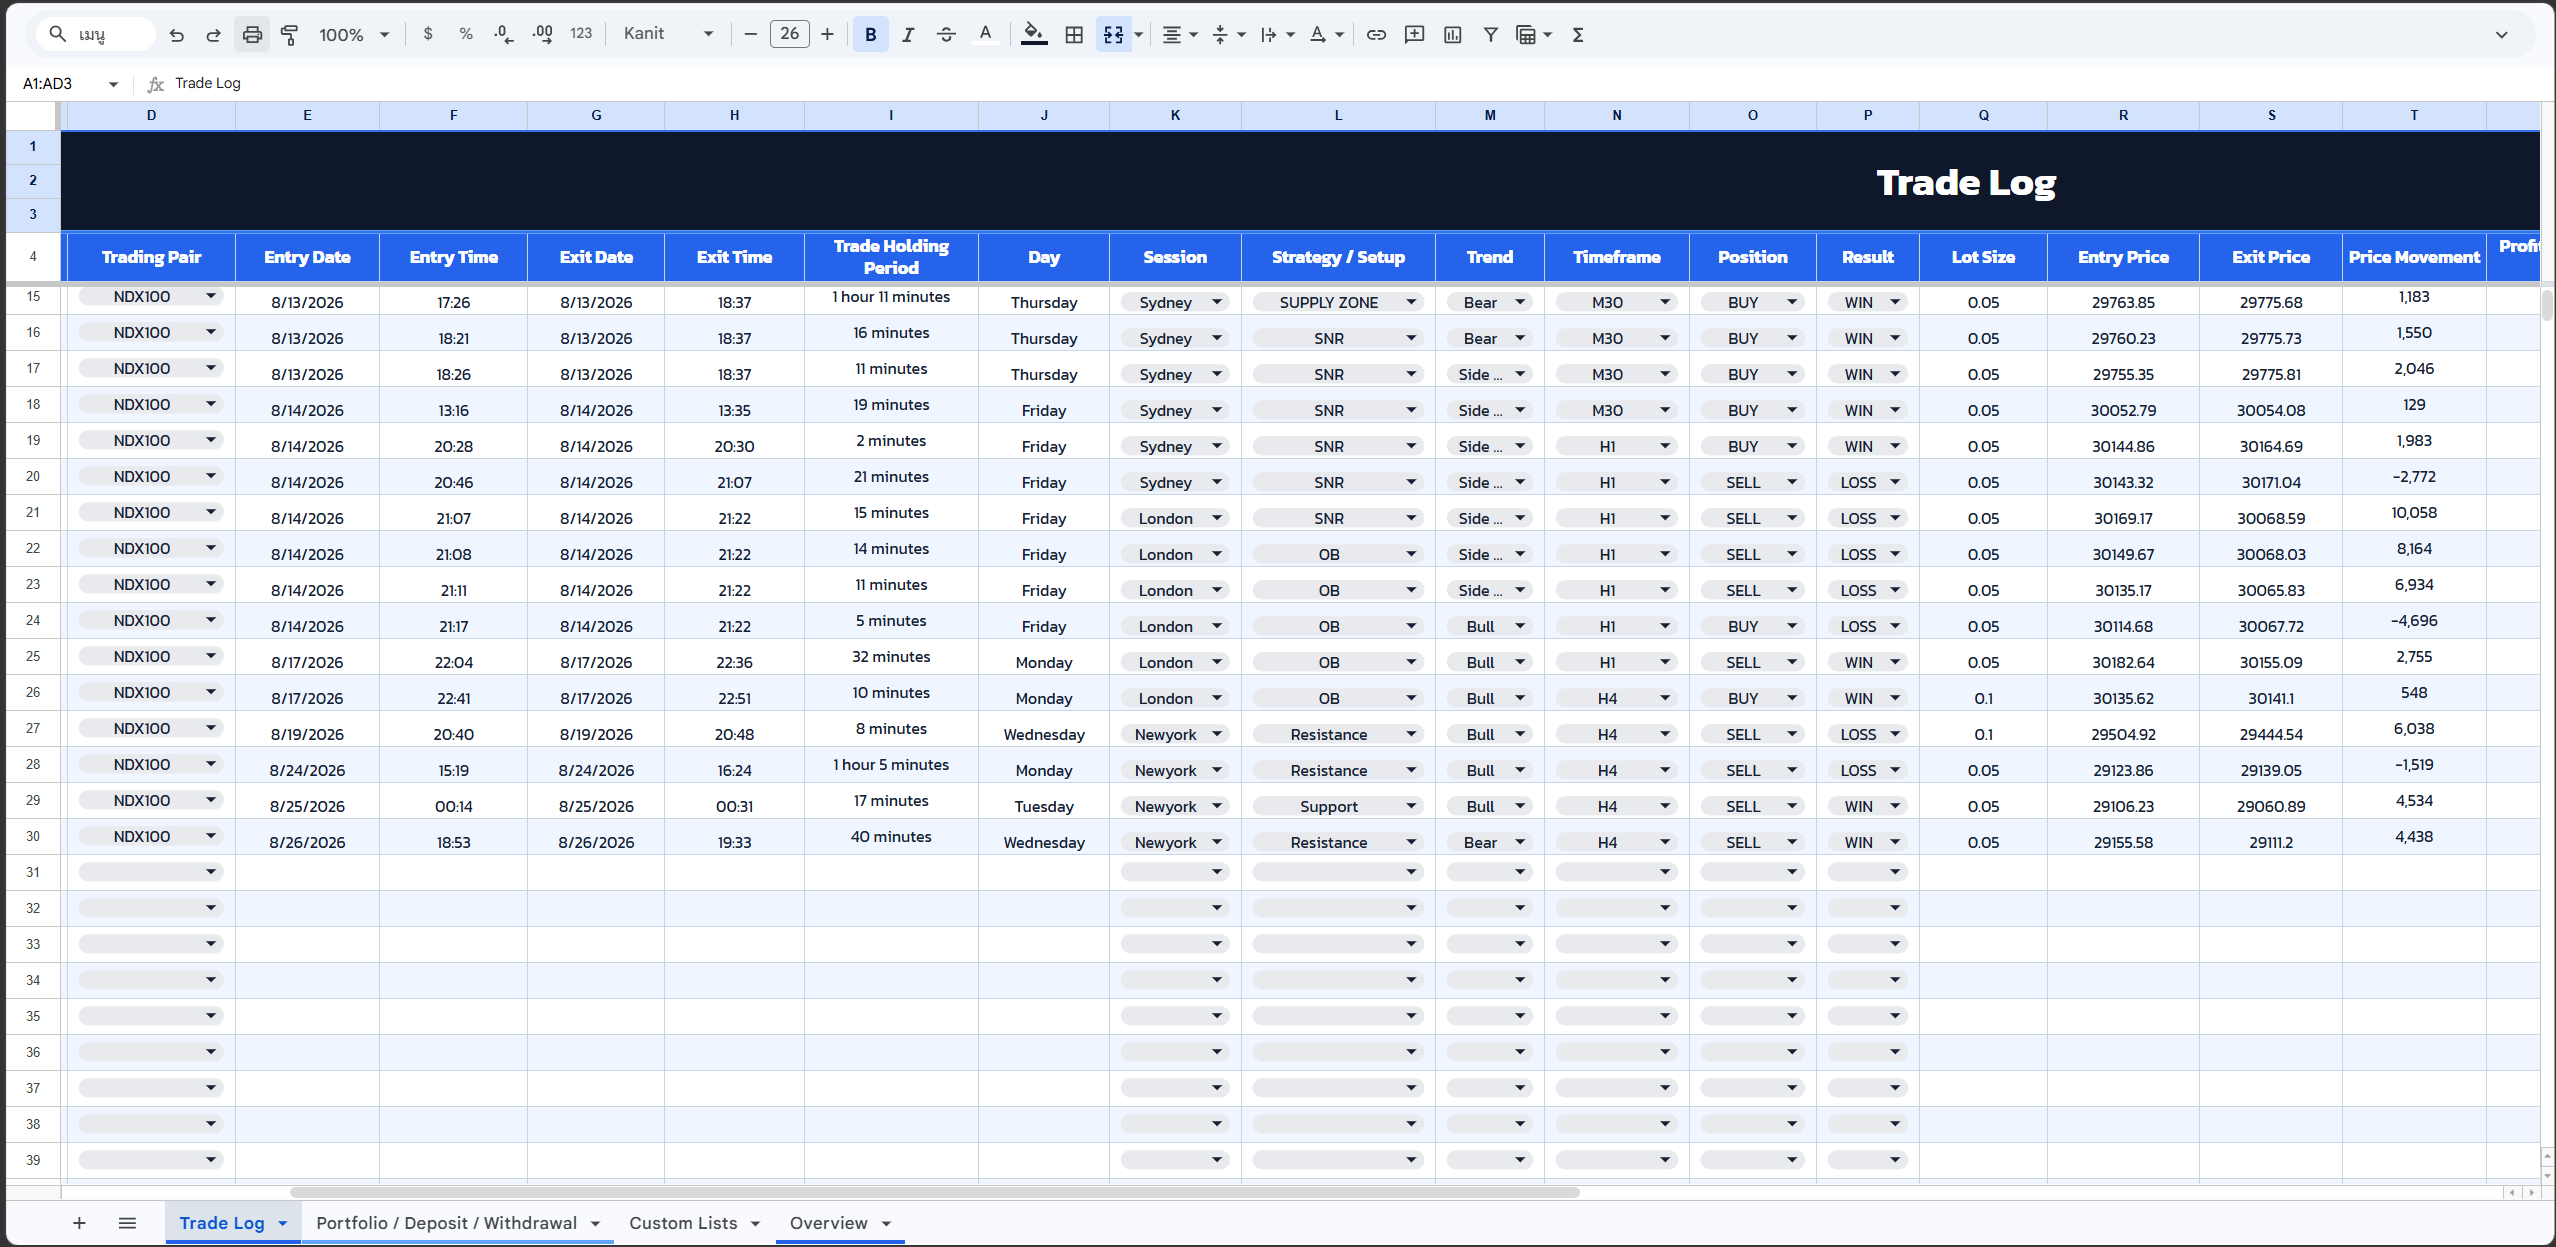Open the functions sigma icon

[x=1578, y=35]
